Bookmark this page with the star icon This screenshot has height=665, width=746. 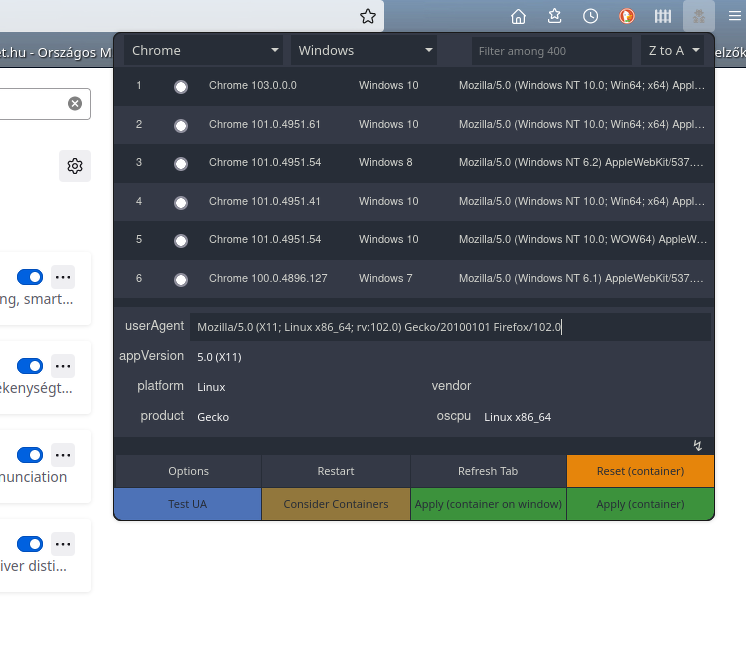click(368, 17)
